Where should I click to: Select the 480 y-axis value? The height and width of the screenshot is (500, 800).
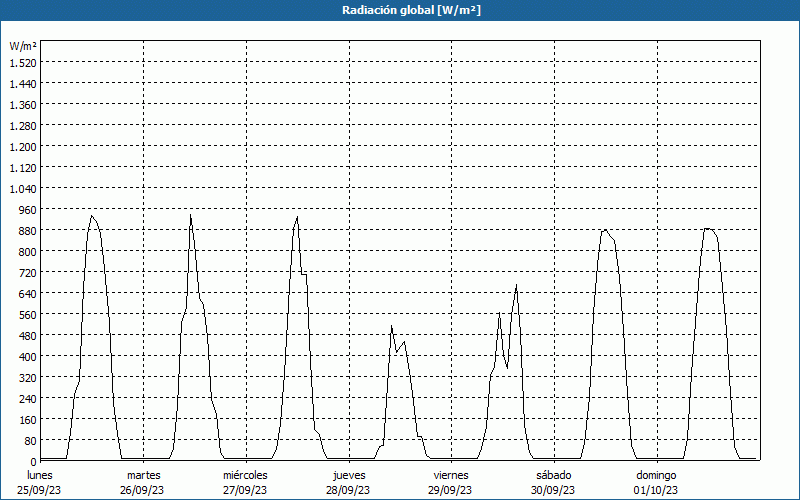(x=28, y=336)
